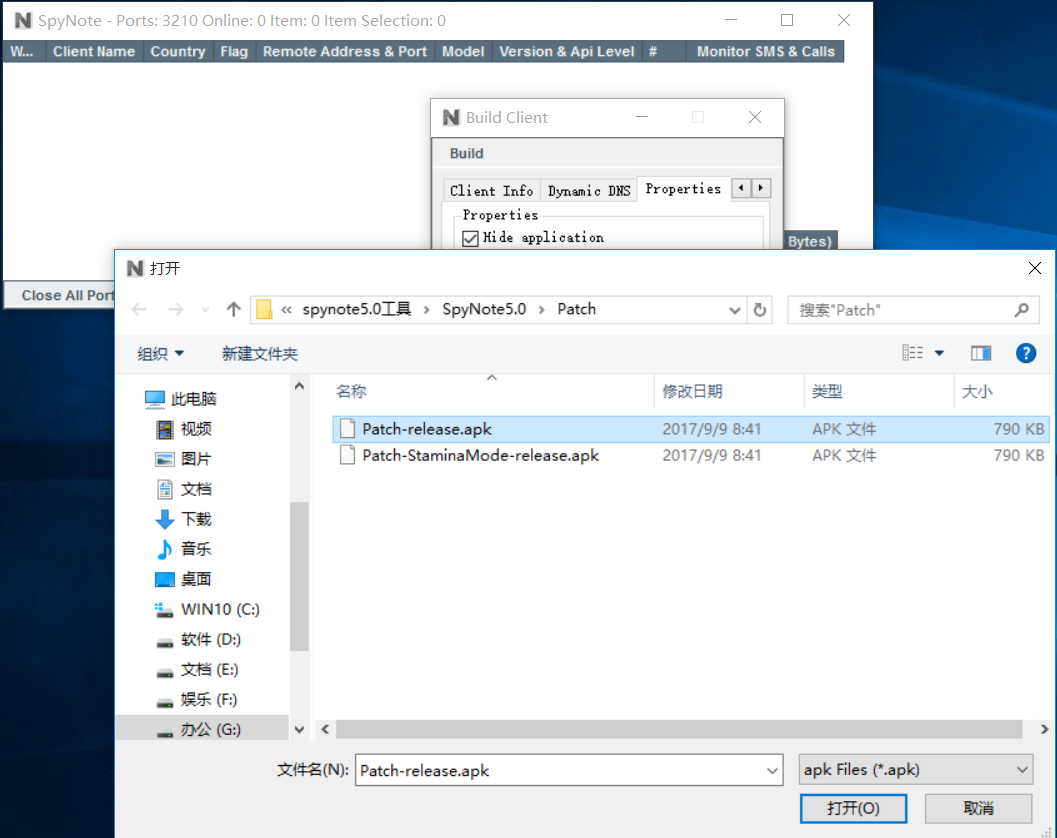Screen dimensions: 1057x838
Task: Expand the address path dropdown
Action: tap(734, 310)
